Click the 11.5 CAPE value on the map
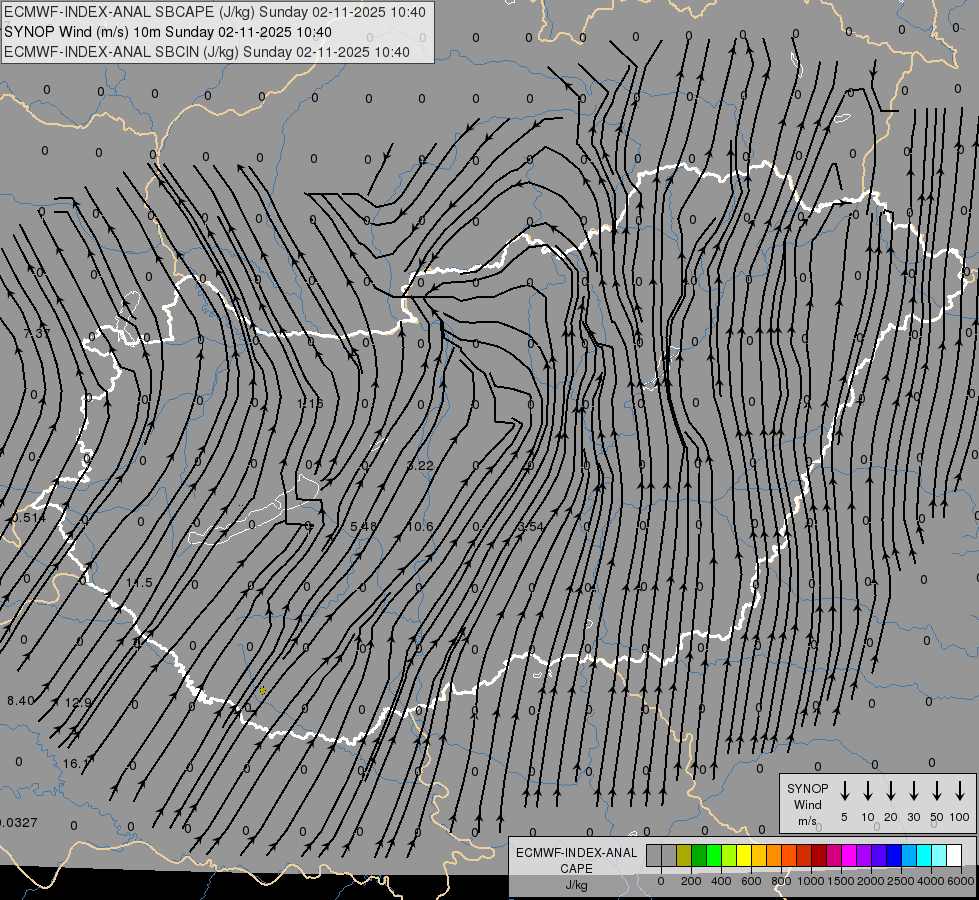Viewport: 979px width, 900px height. 139,583
